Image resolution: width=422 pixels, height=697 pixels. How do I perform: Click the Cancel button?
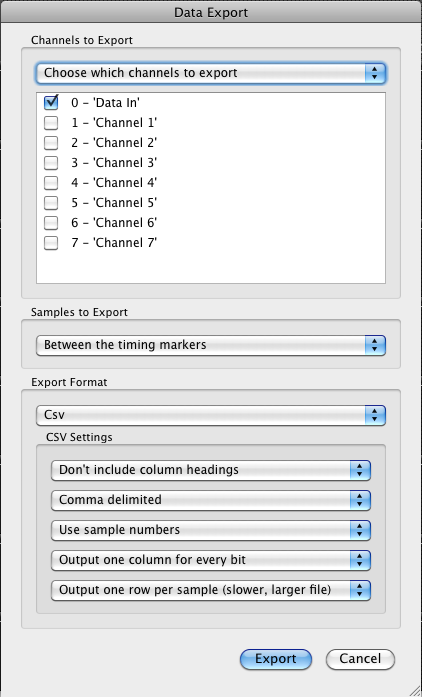point(360,659)
